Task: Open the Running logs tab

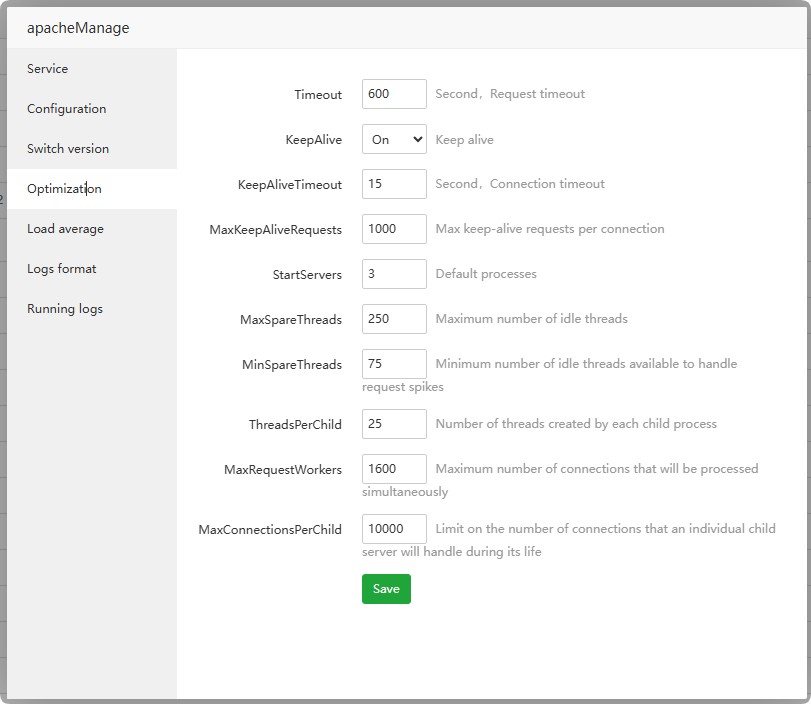Action: (x=65, y=309)
